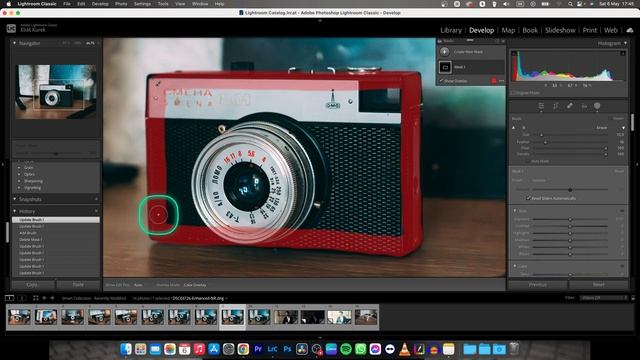Select the last filmstrip thumbnail
This screenshot has width=640, height=360.
[366, 317]
